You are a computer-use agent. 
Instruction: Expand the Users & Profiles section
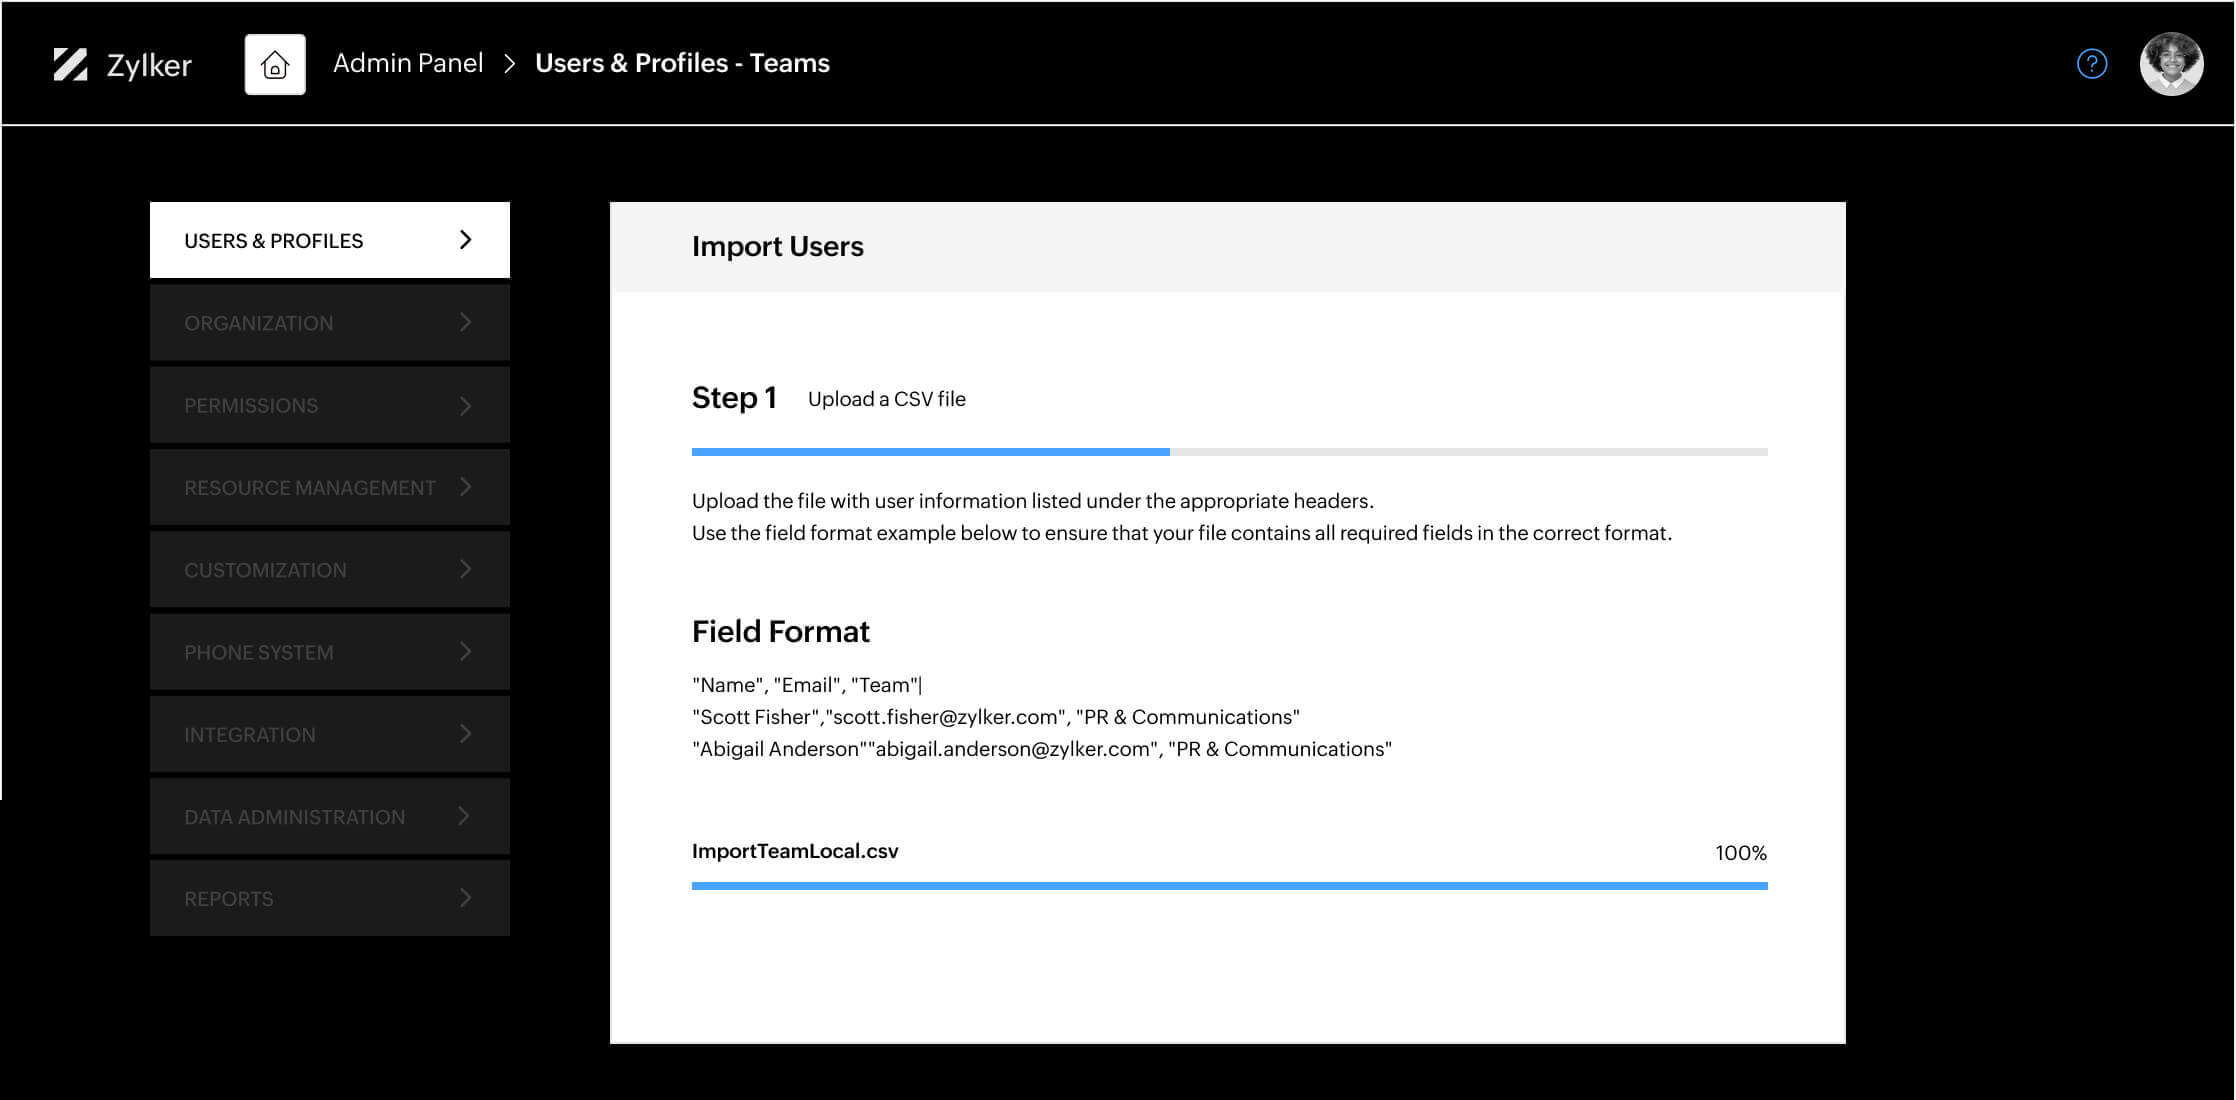pos(464,240)
